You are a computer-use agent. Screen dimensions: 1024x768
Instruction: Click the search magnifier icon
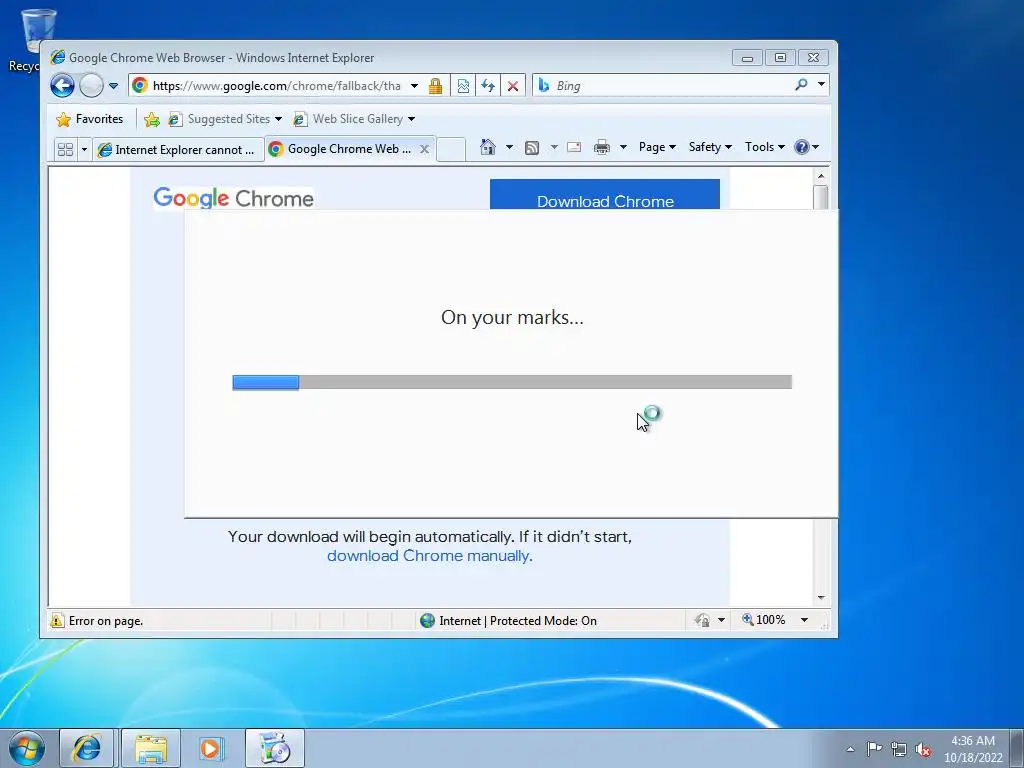point(801,85)
